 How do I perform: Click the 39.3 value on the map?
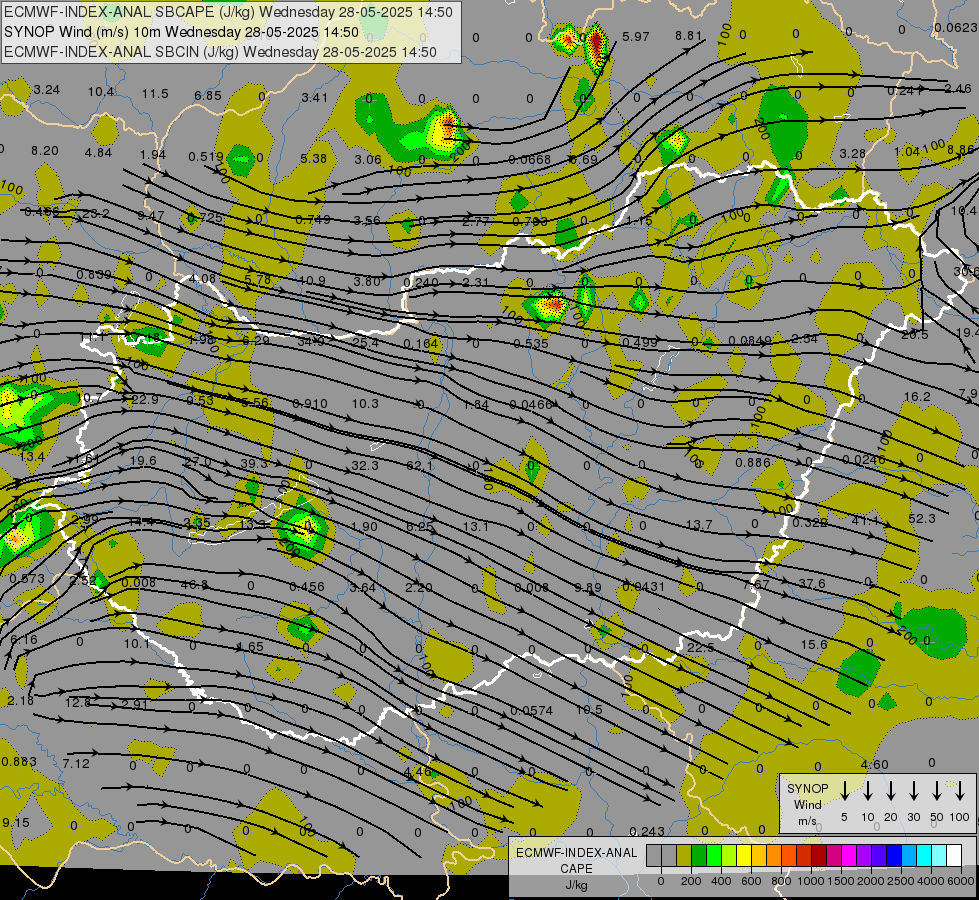253,463
